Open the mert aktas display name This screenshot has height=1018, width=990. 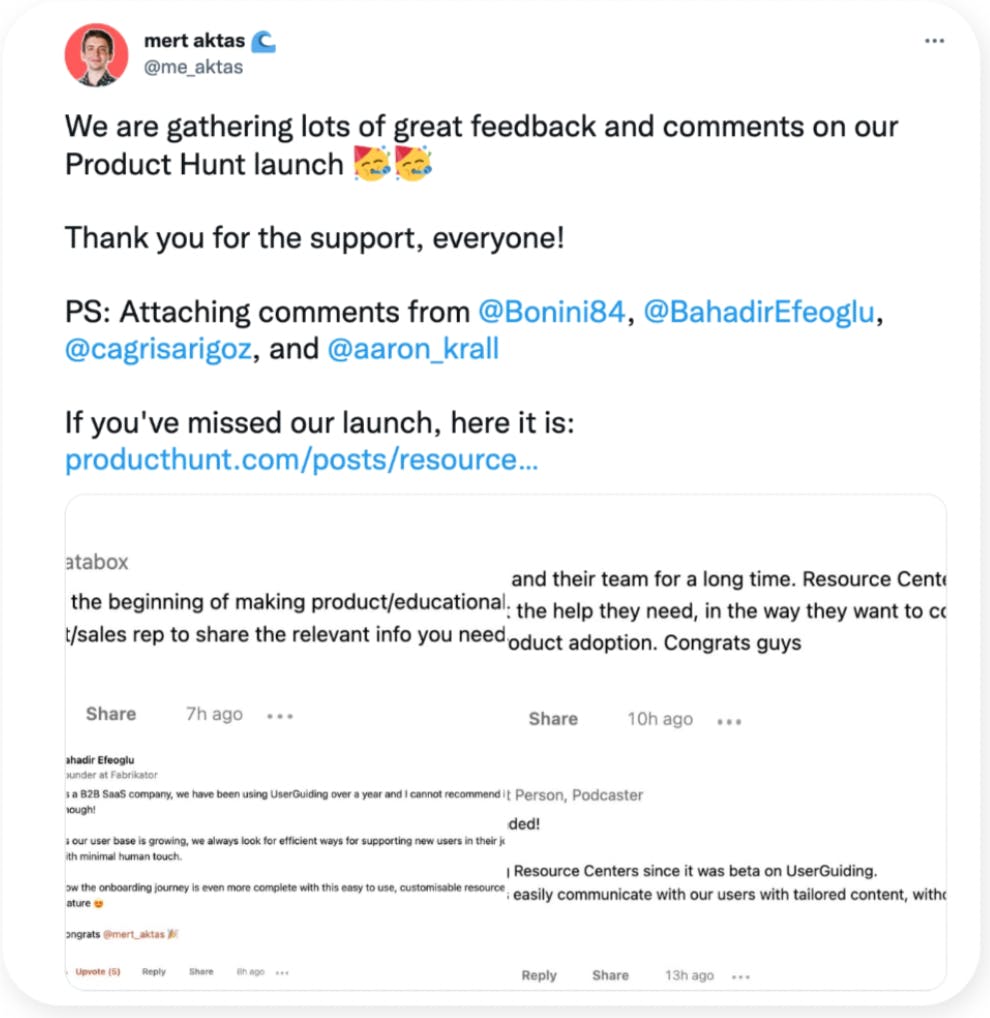tap(192, 42)
